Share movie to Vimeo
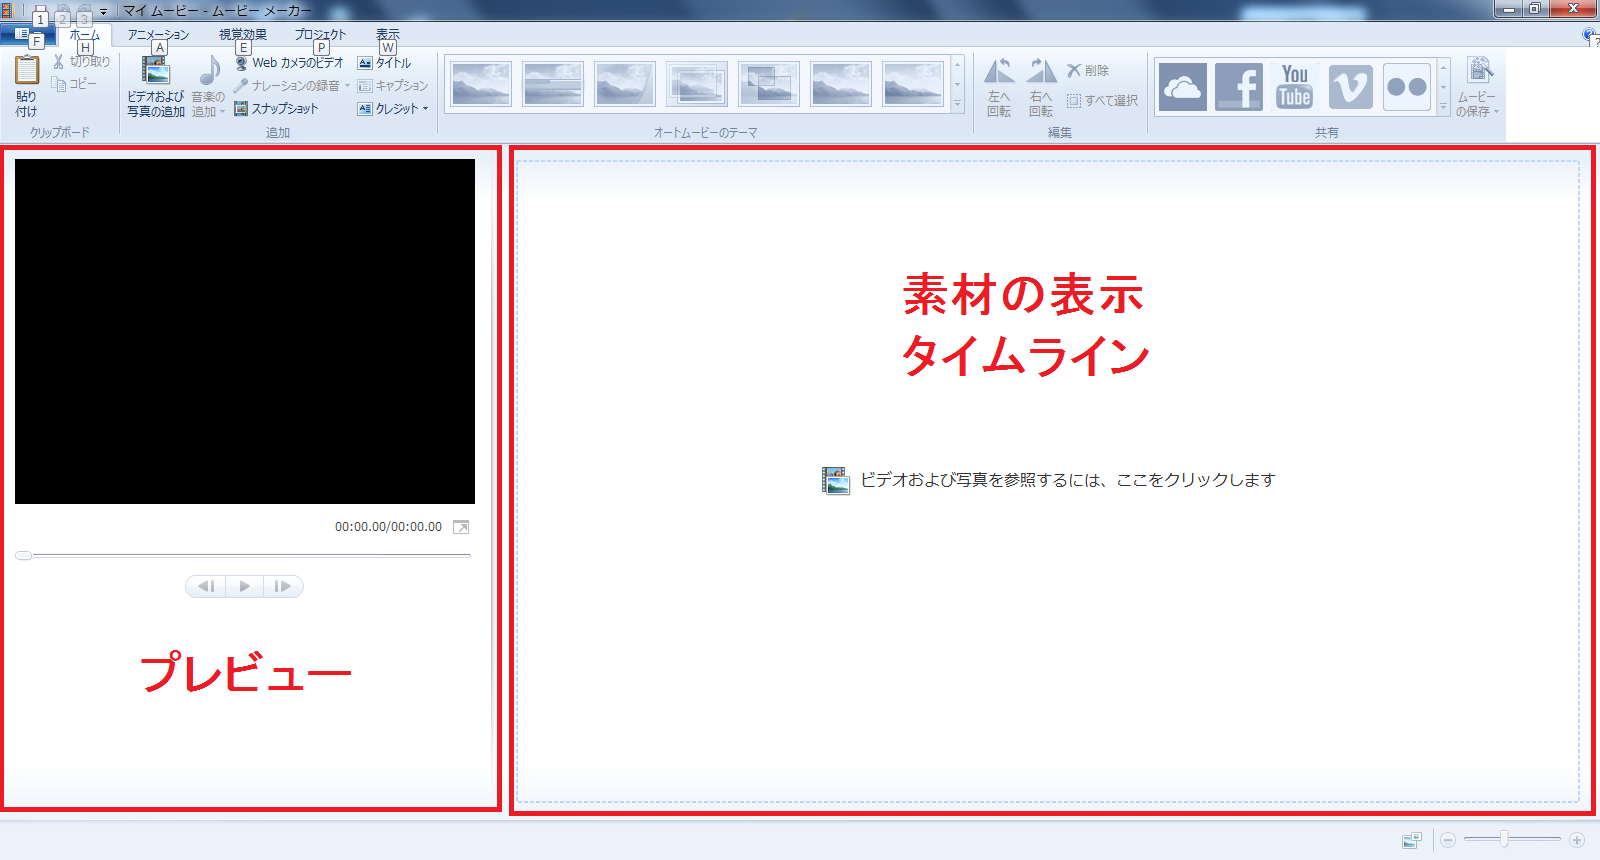 click(1350, 87)
